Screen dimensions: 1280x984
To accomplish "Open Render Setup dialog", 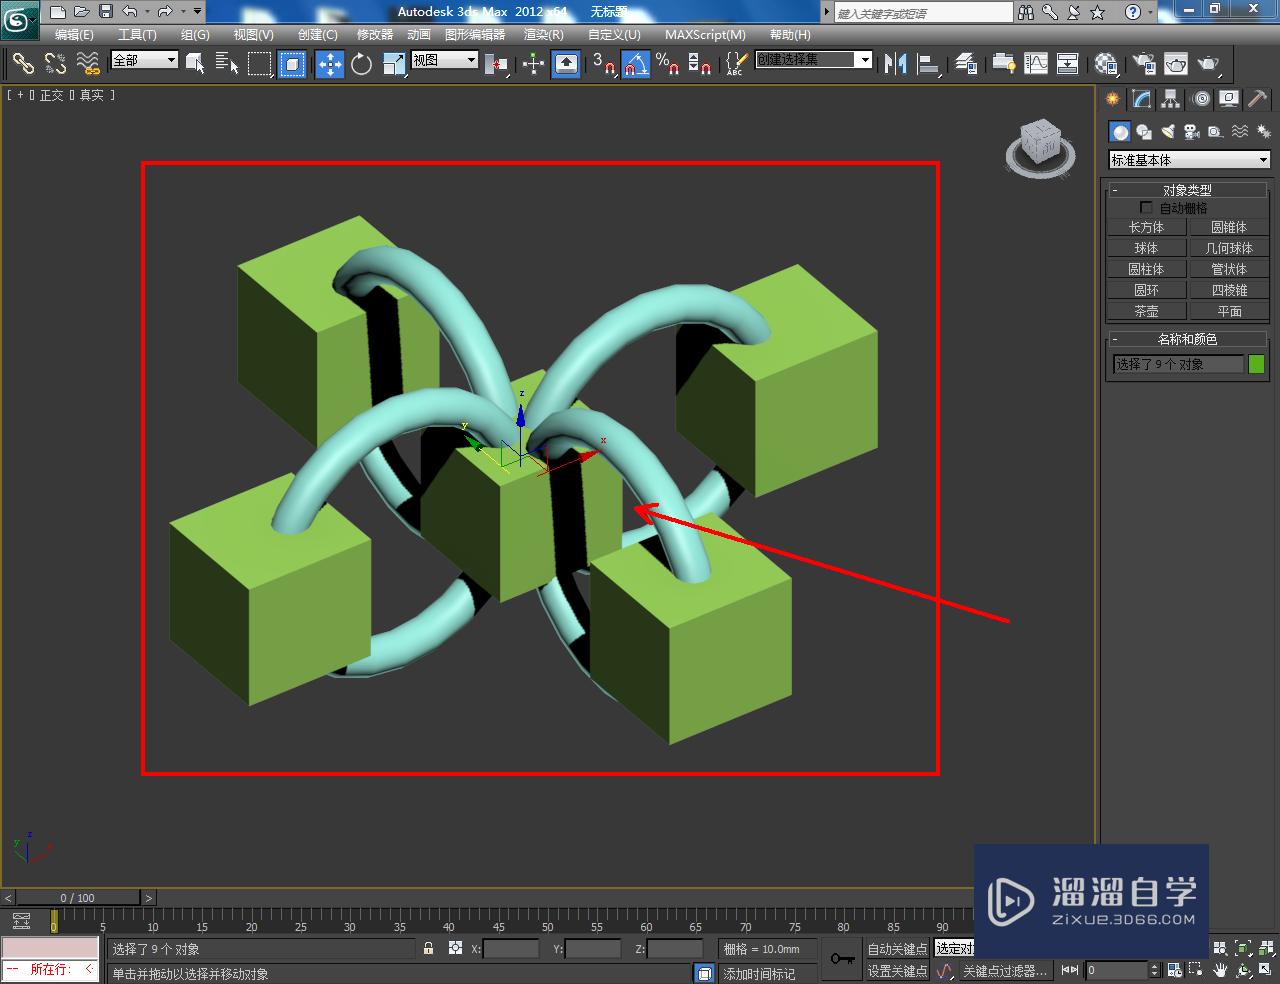I will tap(1143, 64).
